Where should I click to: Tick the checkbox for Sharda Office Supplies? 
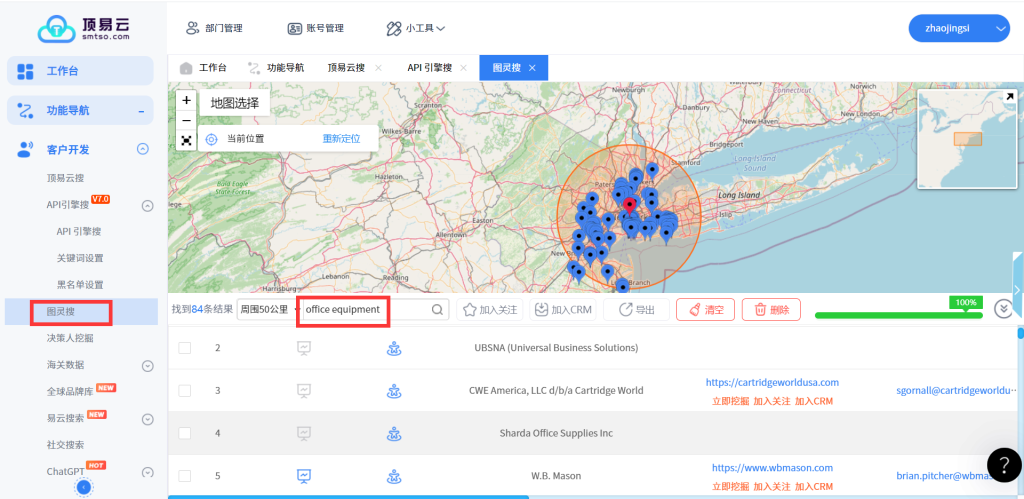pyautogui.click(x=184, y=433)
